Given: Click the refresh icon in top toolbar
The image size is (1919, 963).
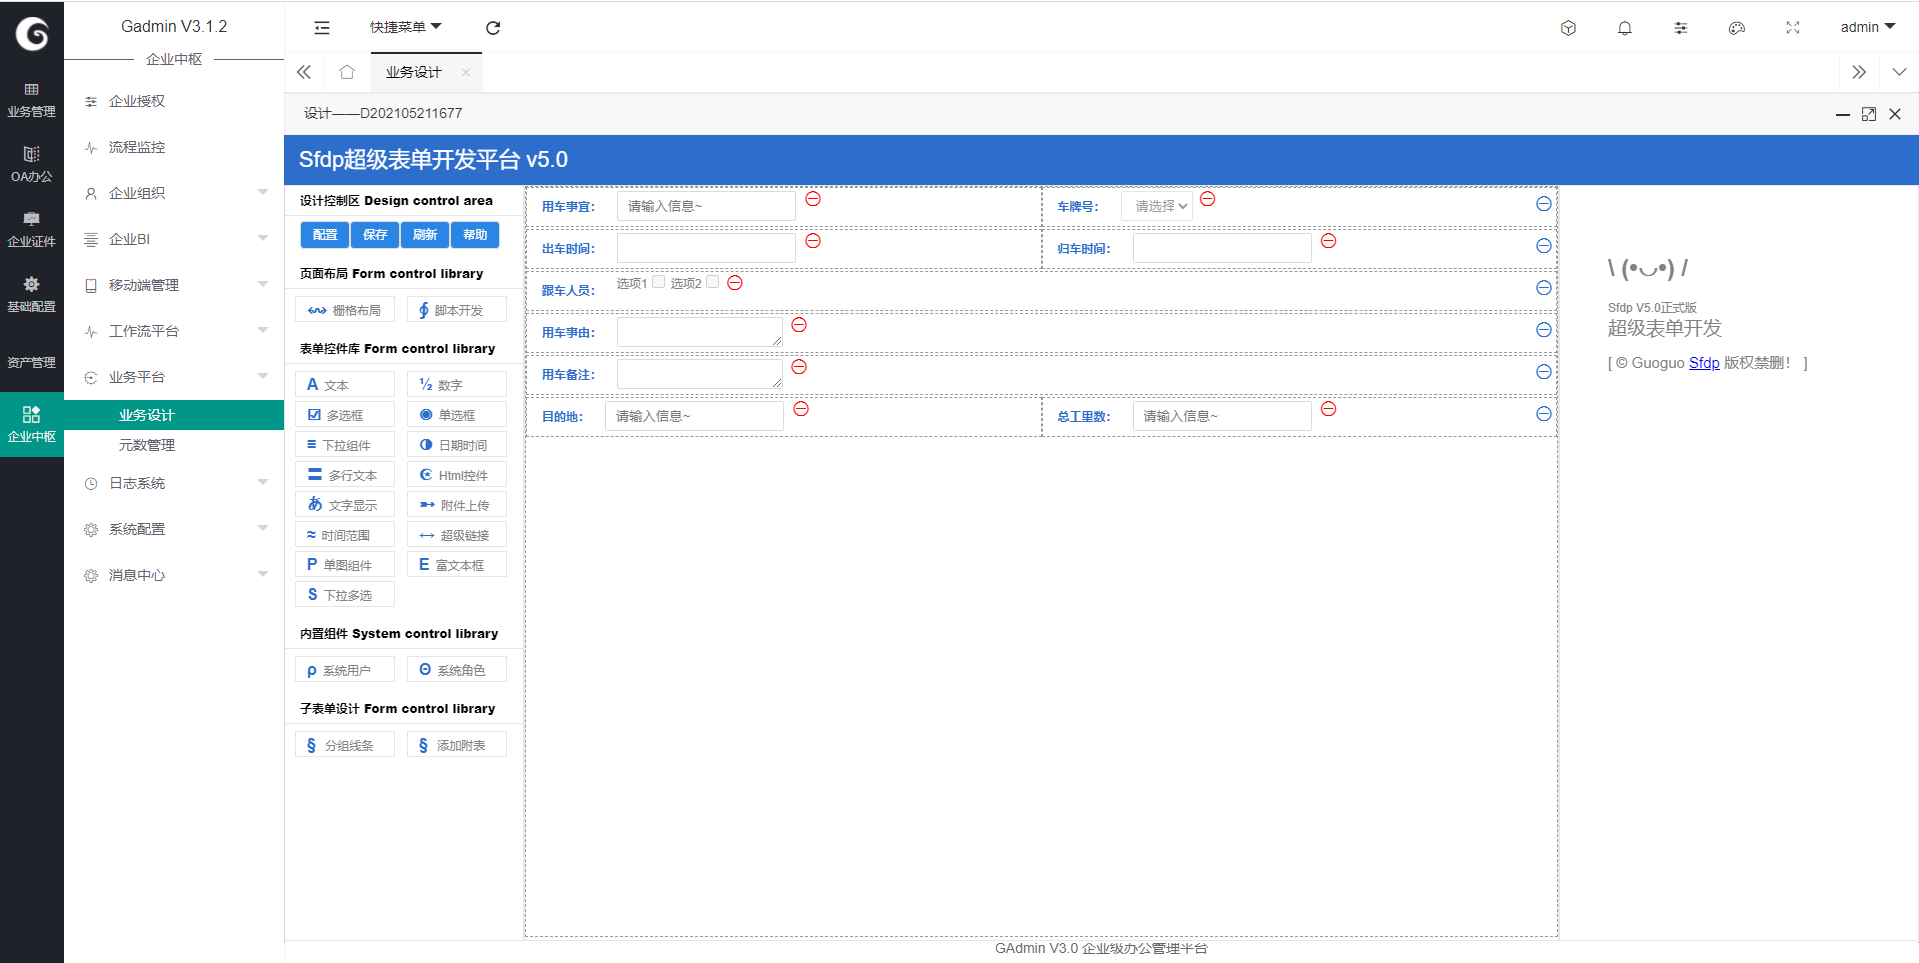Looking at the screenshot, I should coord(493,28).
